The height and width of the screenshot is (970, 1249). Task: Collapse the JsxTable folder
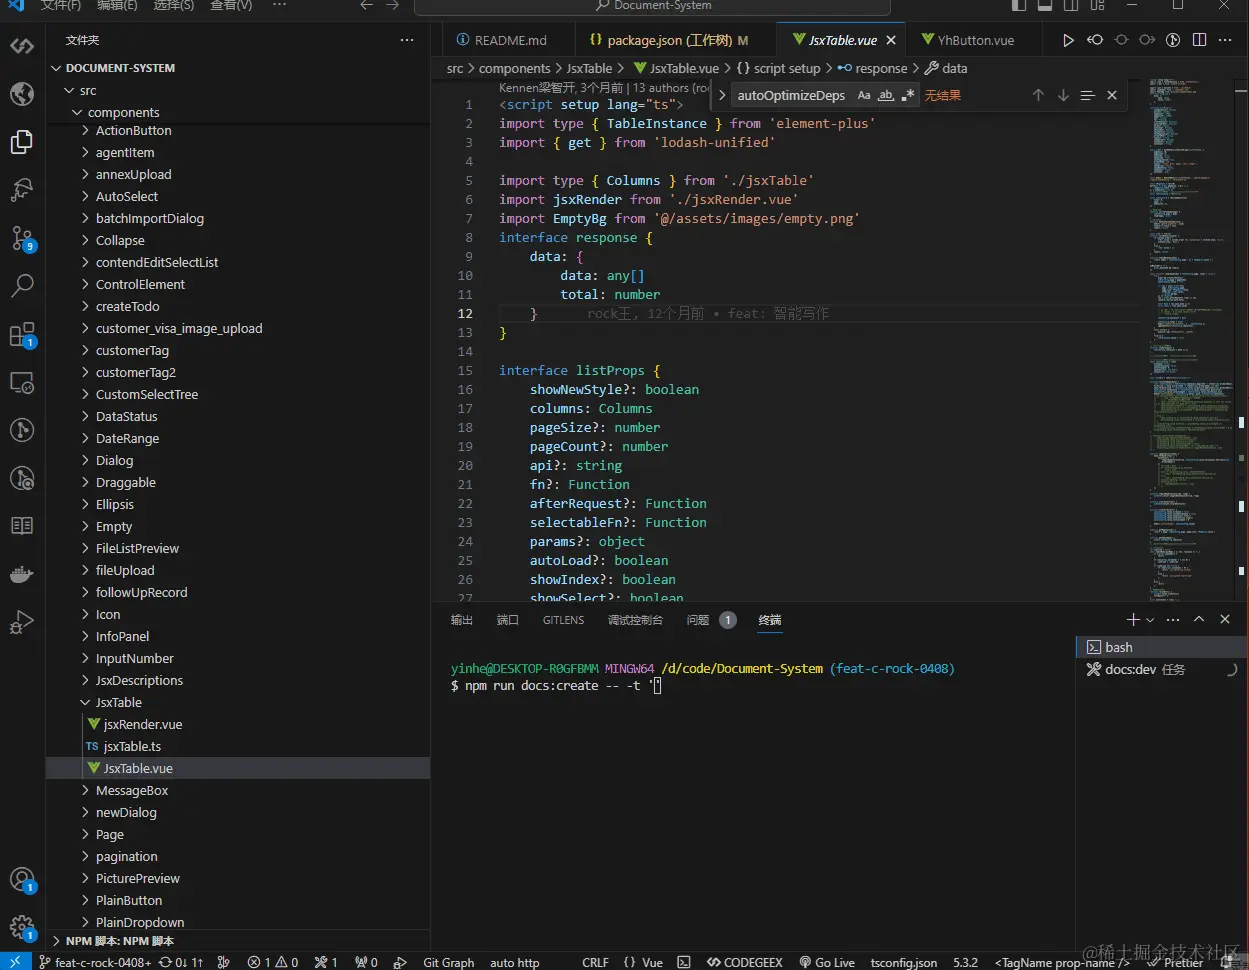click(86, 703)
